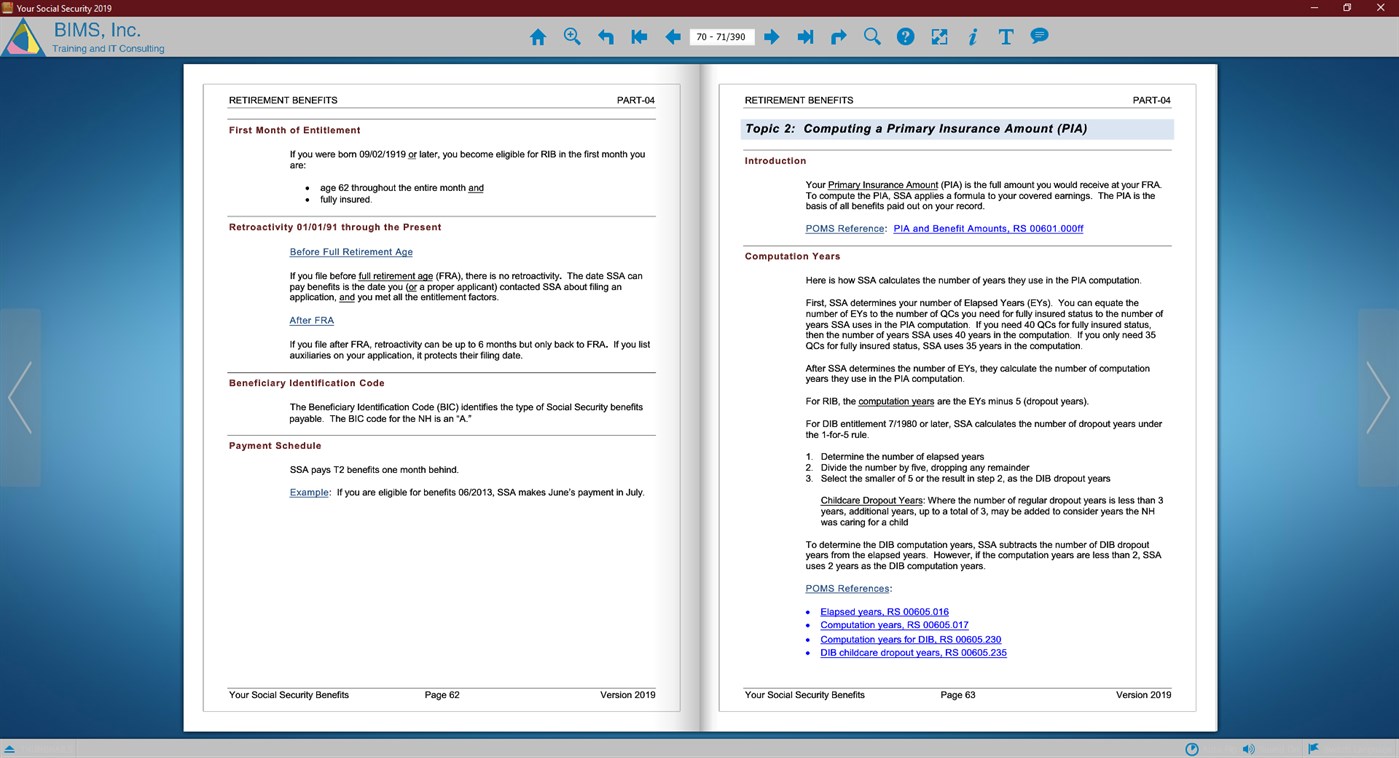Open search with the magnifying glass icon

click(x=871, y=36)
